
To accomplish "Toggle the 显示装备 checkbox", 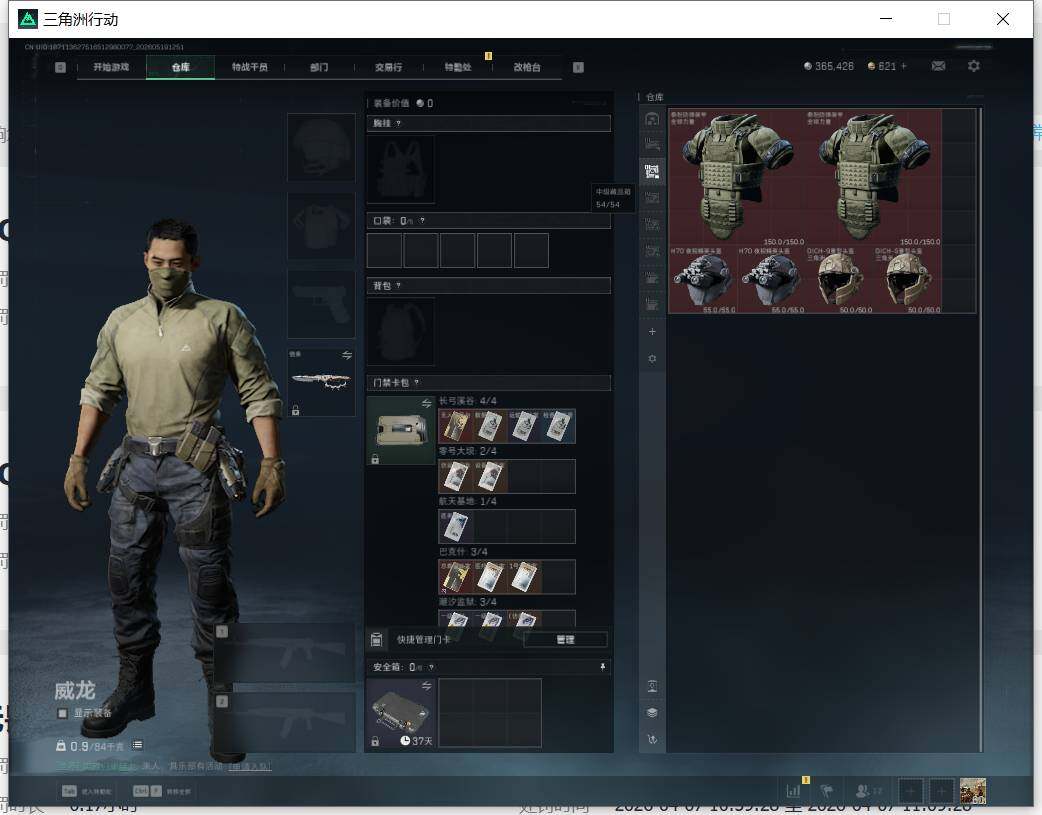I will (62, 713).
